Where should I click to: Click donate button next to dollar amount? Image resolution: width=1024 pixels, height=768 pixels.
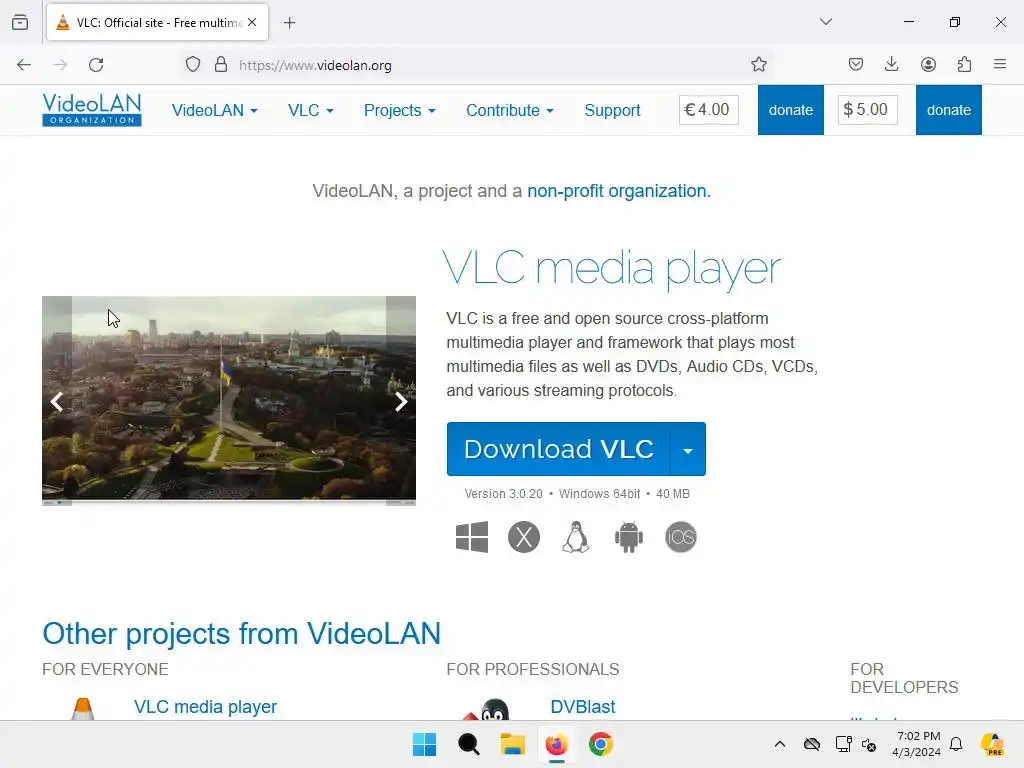click(948, 110)
